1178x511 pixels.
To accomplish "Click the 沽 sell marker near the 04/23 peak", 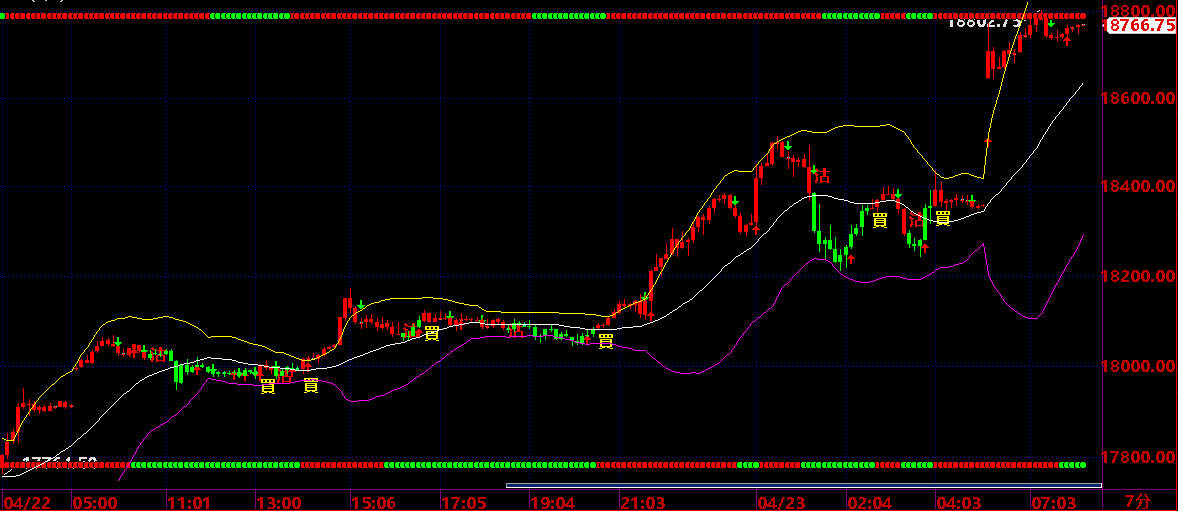I will 822,176.
